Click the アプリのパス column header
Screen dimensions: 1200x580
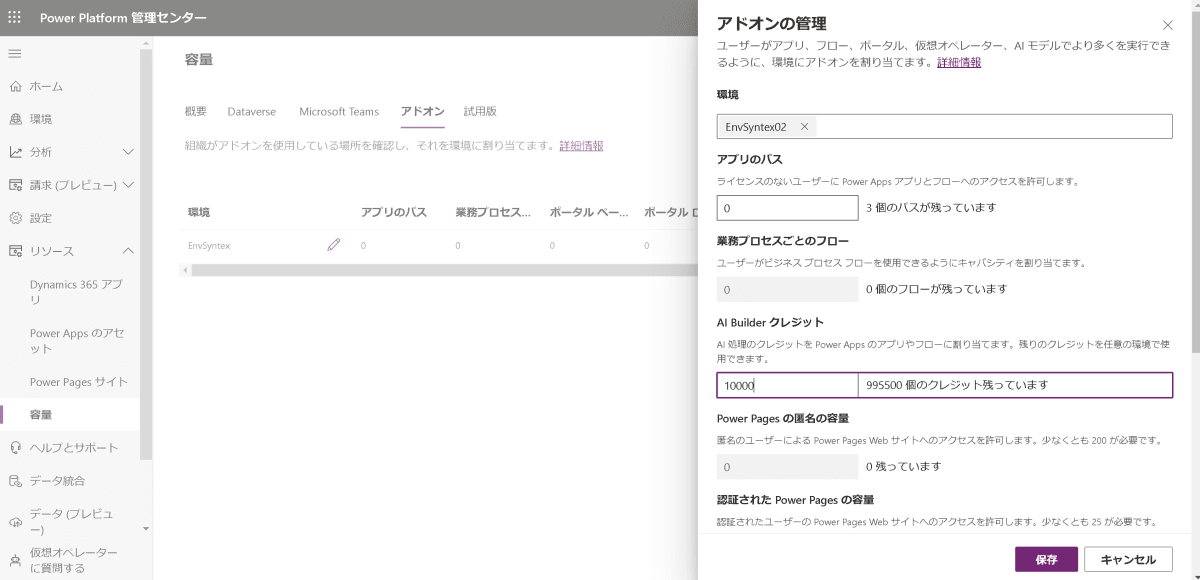394,213
